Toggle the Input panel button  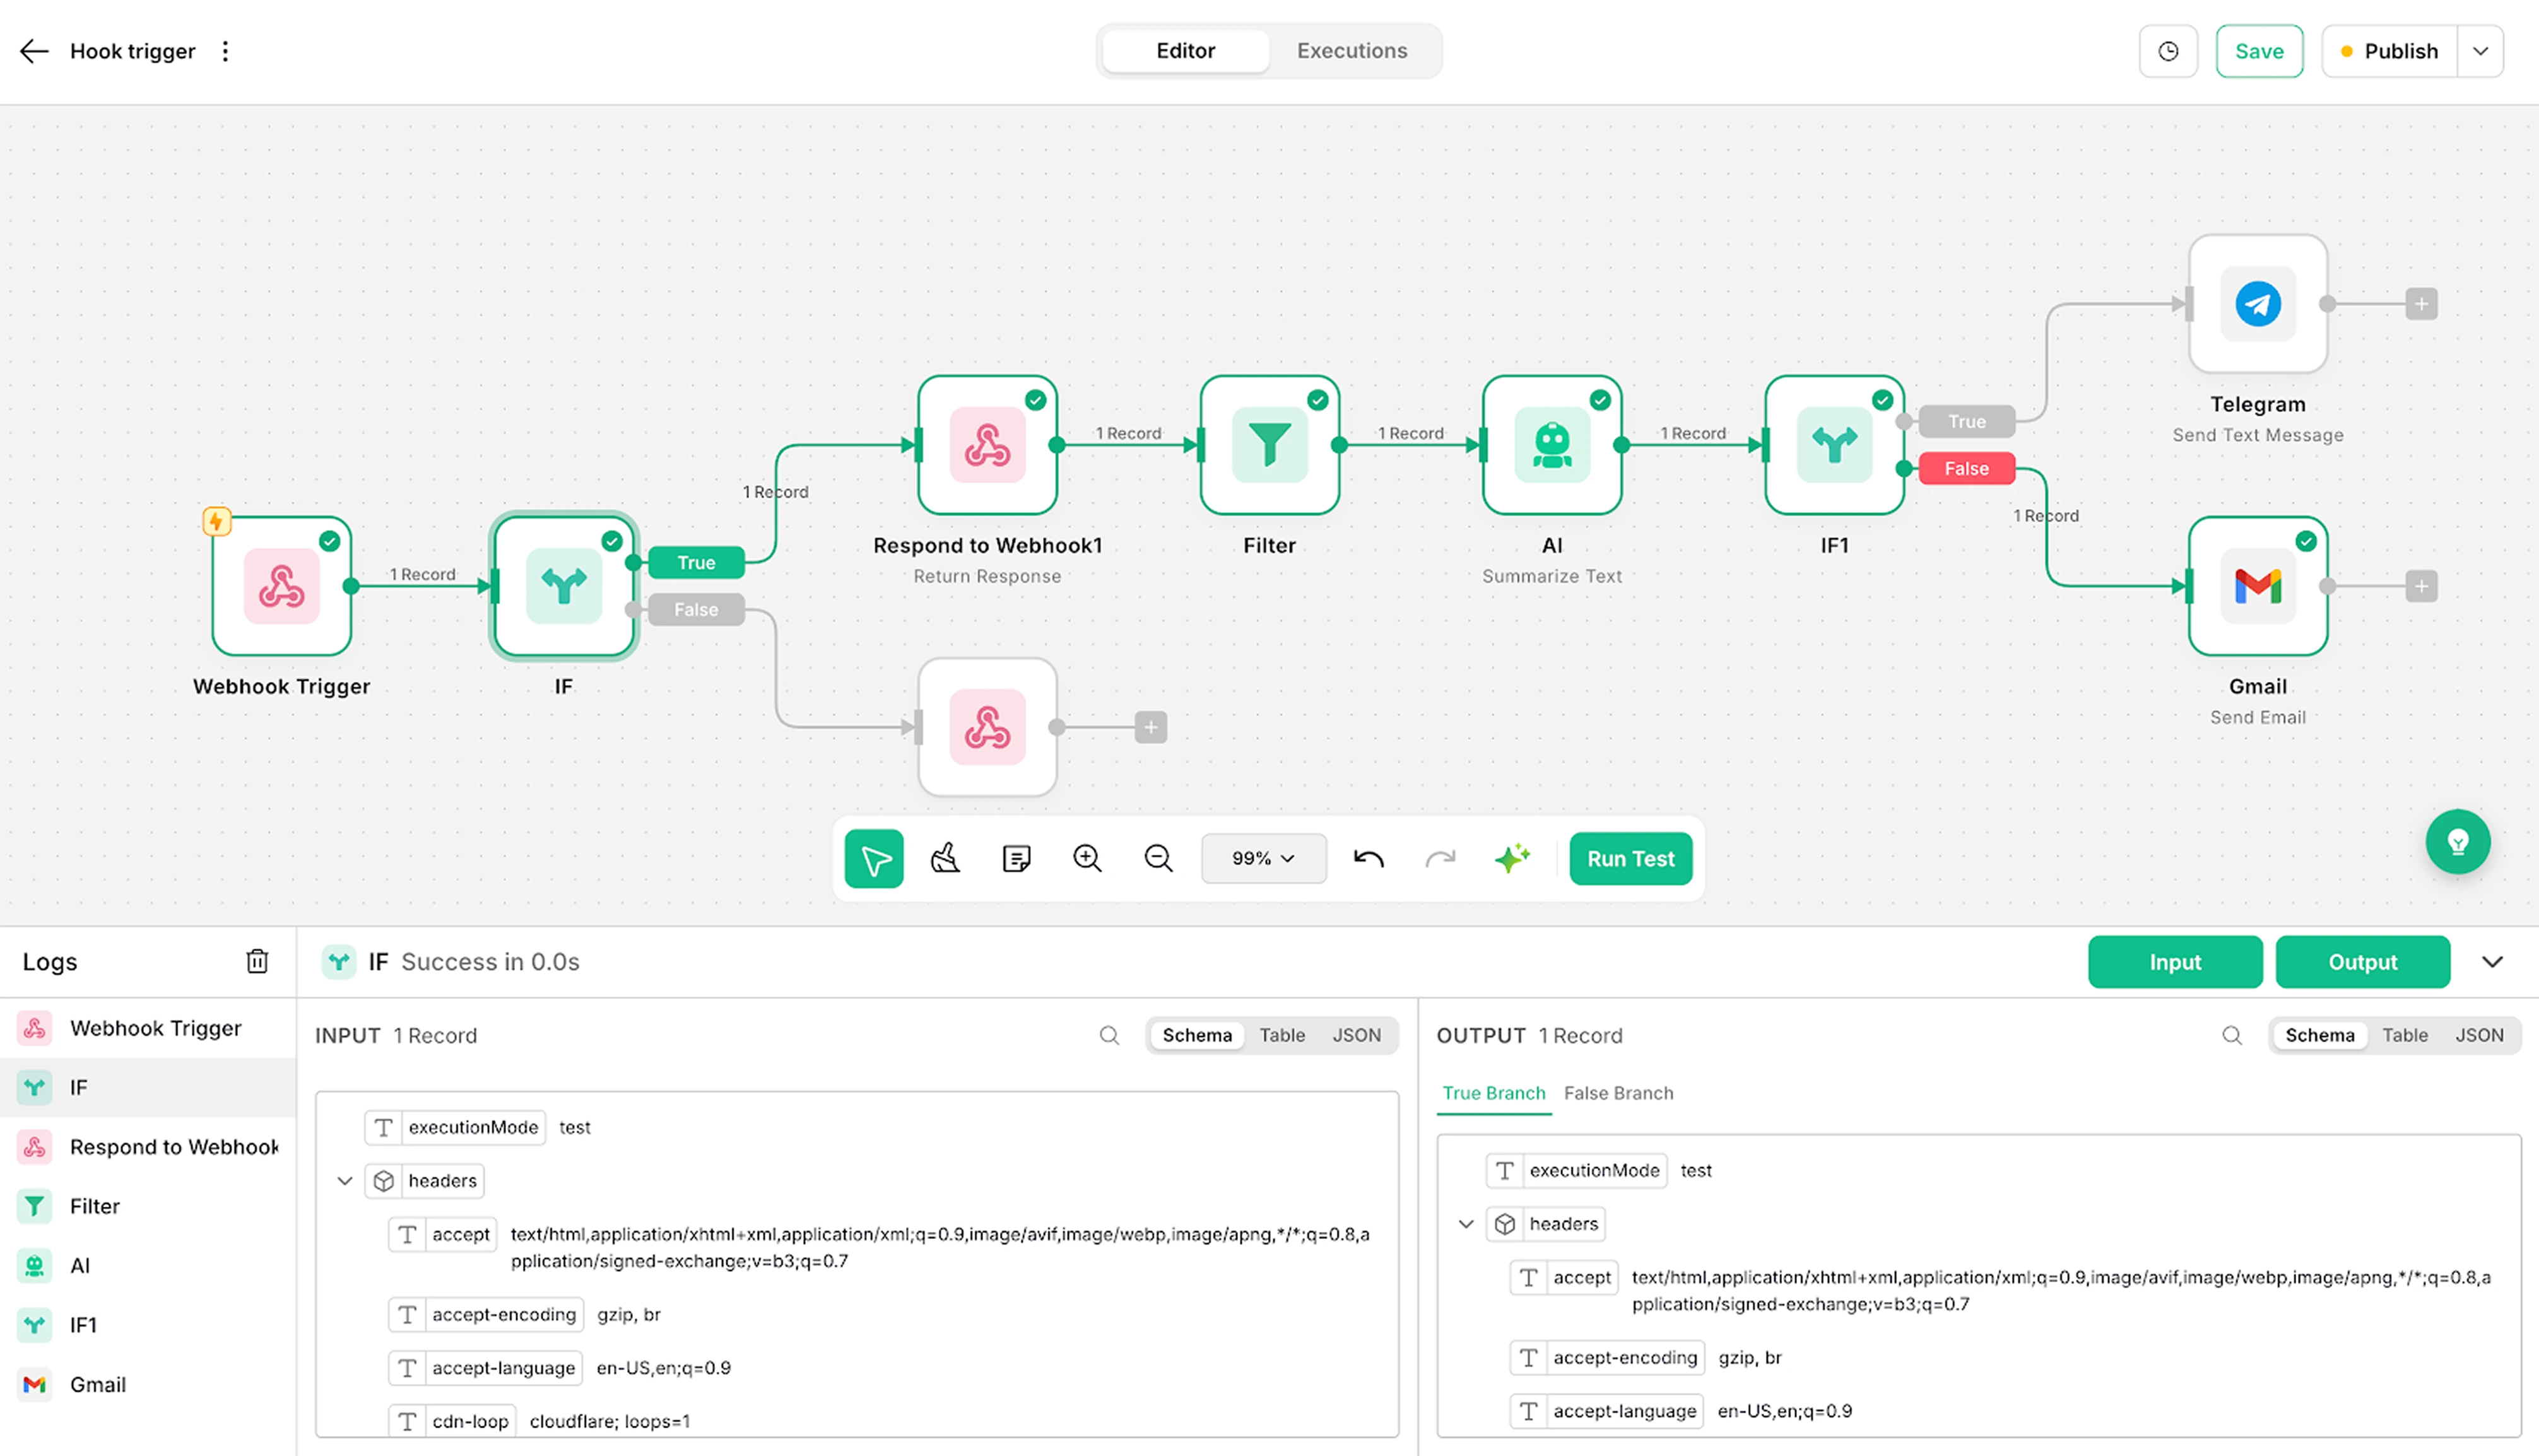2175,962
